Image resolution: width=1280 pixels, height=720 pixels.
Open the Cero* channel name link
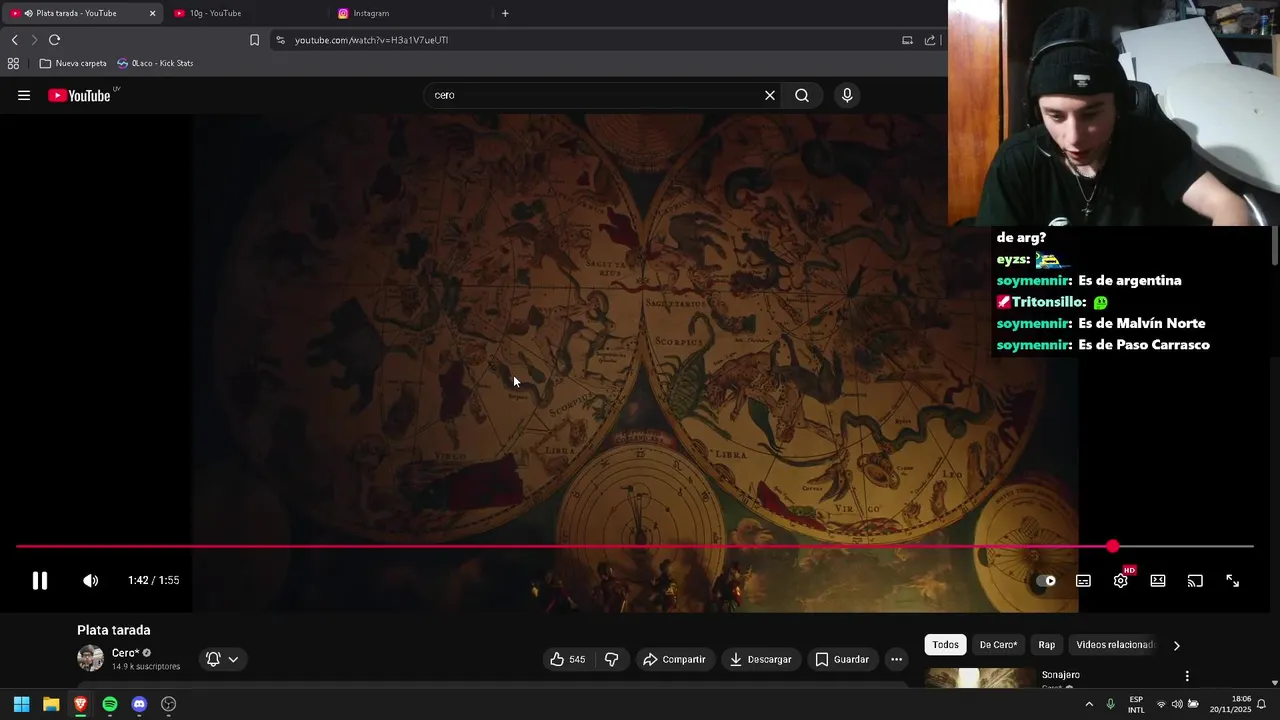pos(126,653)
